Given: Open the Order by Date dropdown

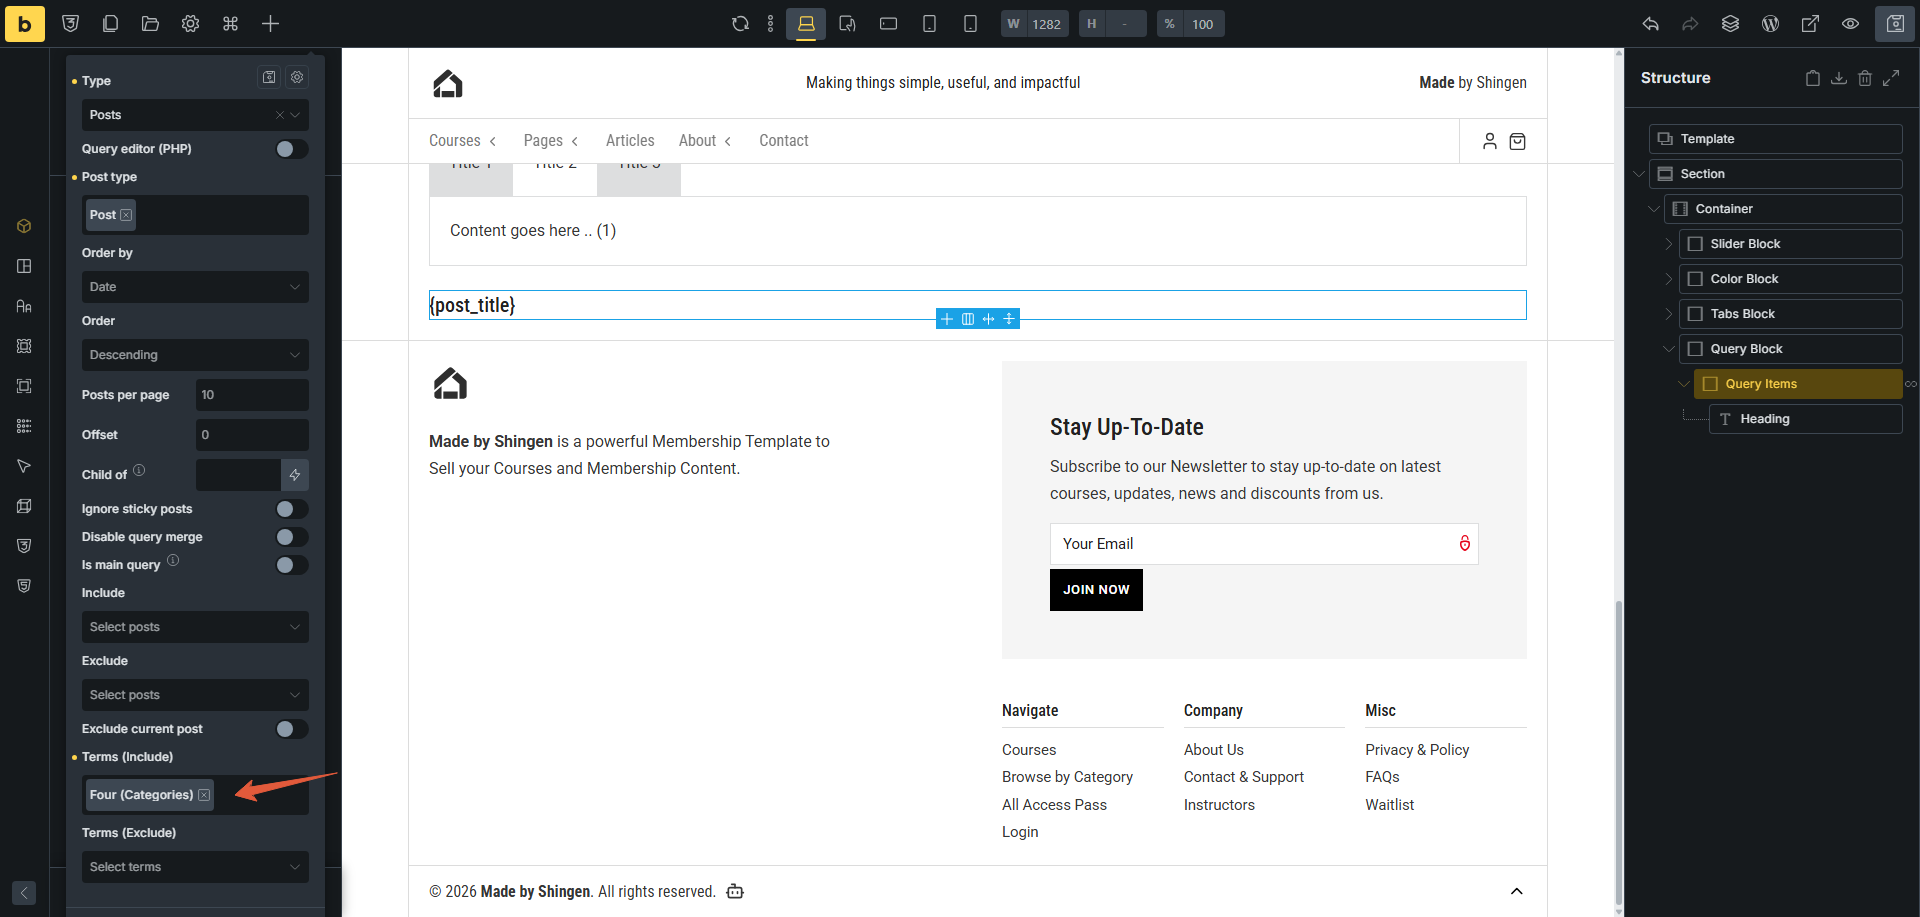Looking at the screenshot, I should tap(195, 287).
